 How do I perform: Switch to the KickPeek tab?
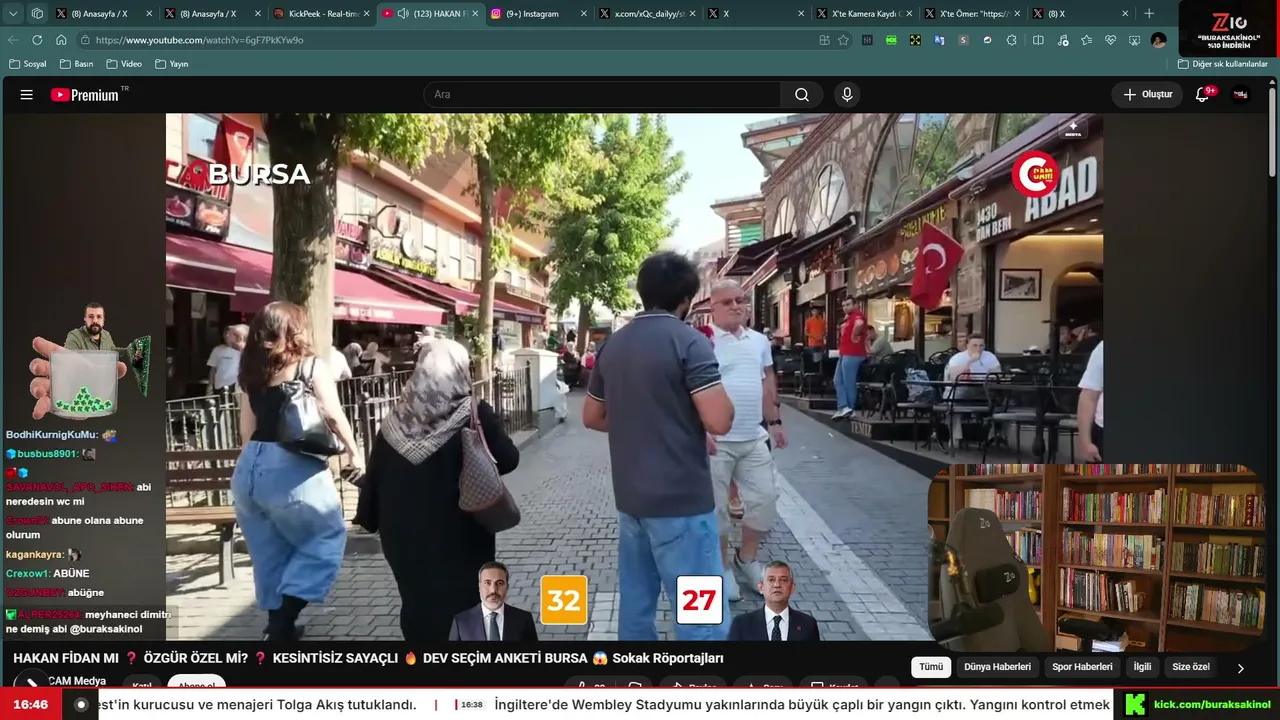(x=320, y=14)
